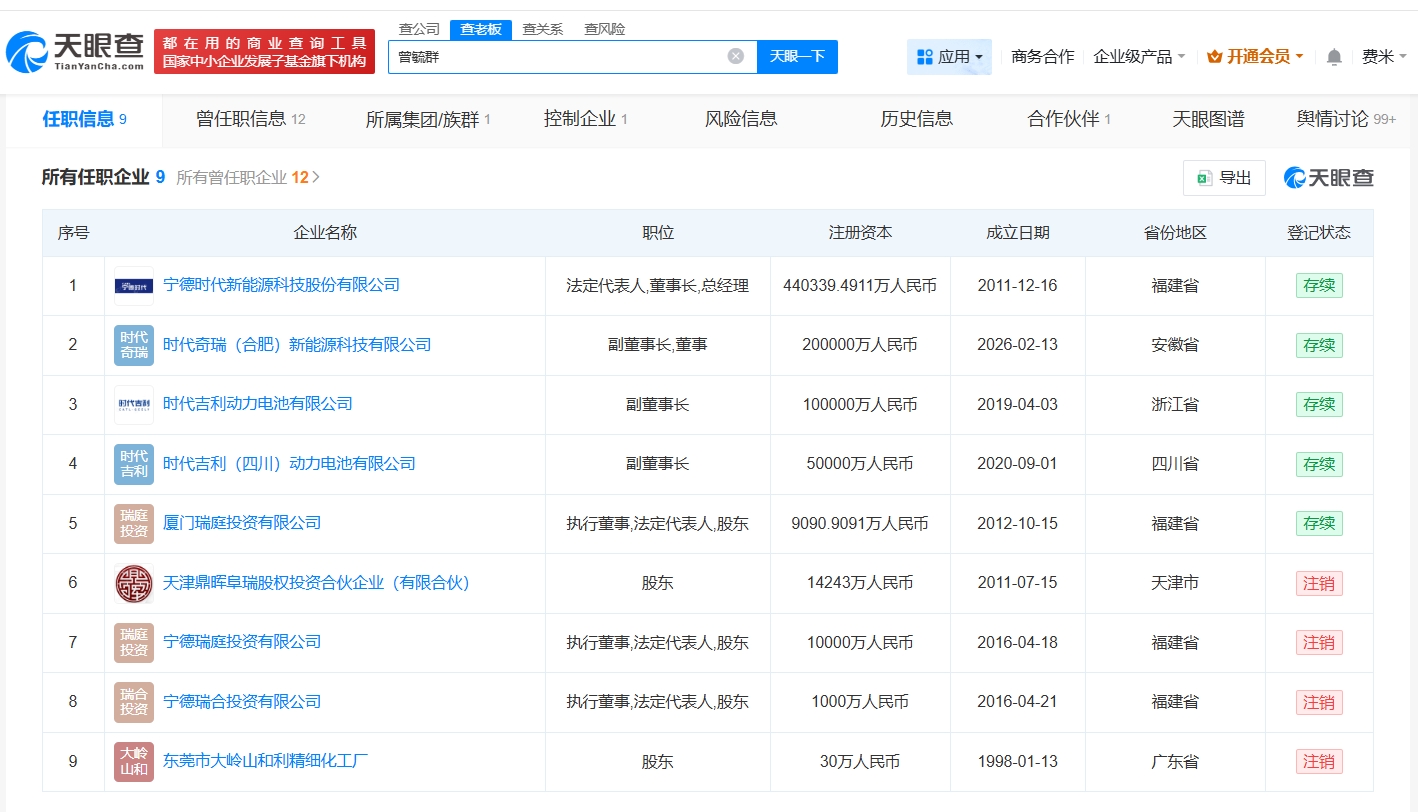Open the 费米 user account menu

pos(1384,57)
